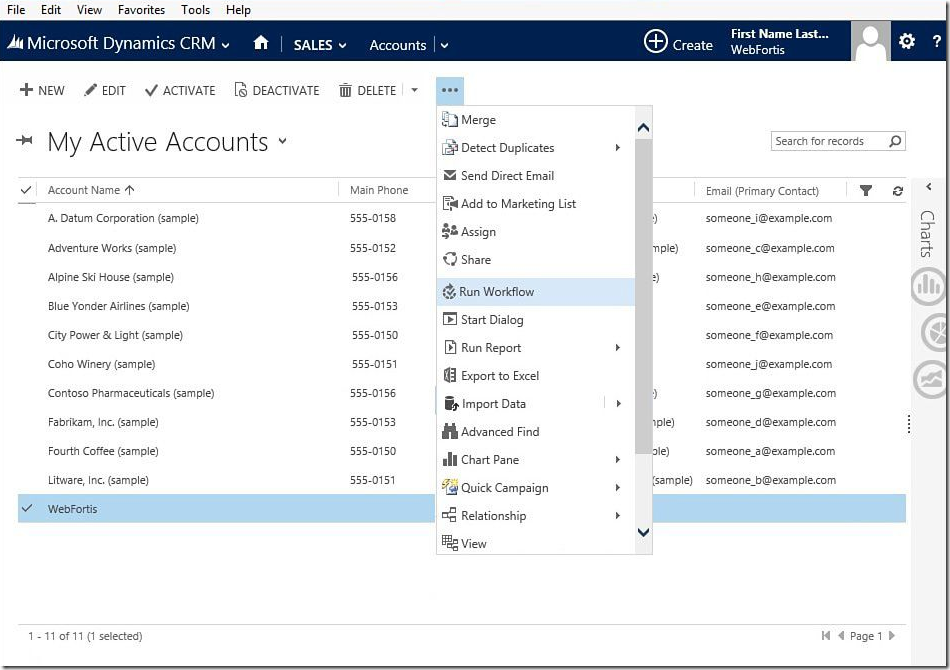Image resolution: width=950 pixels, height=670 pixels.
Task: Open the filter funnel icon in grid header
Action: click(866, 191)
